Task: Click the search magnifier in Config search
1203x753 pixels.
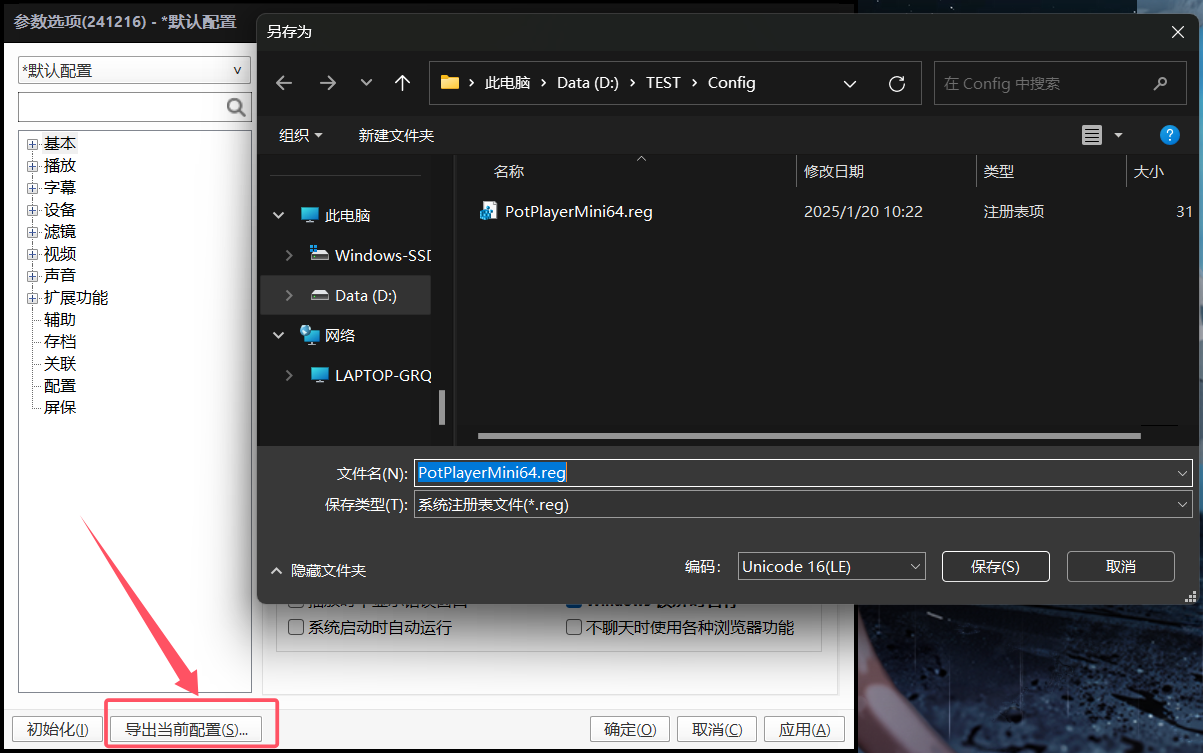Action: (x=1160, y=83)
